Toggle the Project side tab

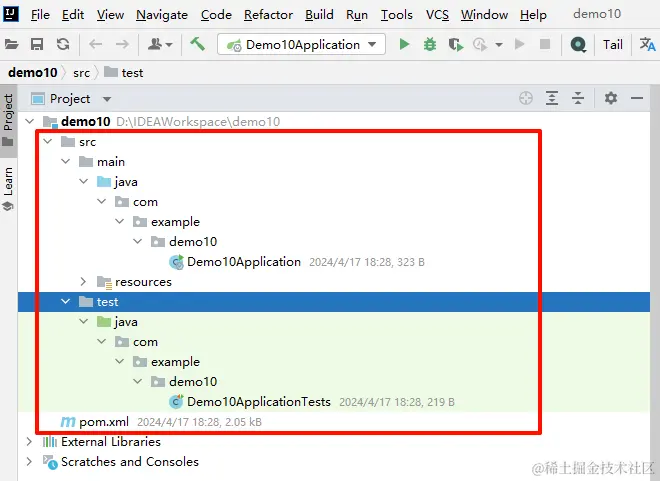[8, 120]
